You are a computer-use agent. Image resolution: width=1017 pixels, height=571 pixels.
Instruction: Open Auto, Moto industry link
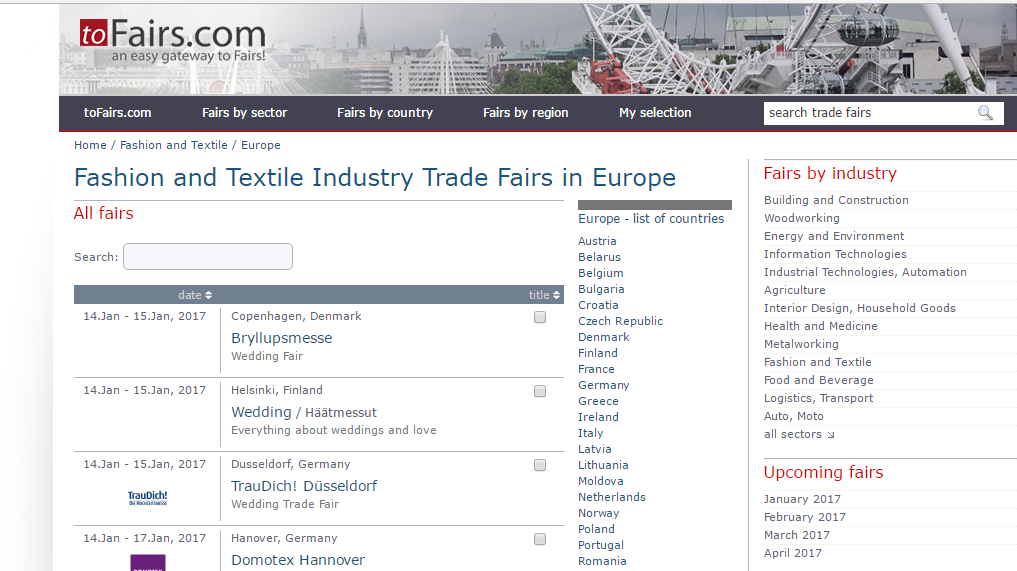[x=794, y=417]
